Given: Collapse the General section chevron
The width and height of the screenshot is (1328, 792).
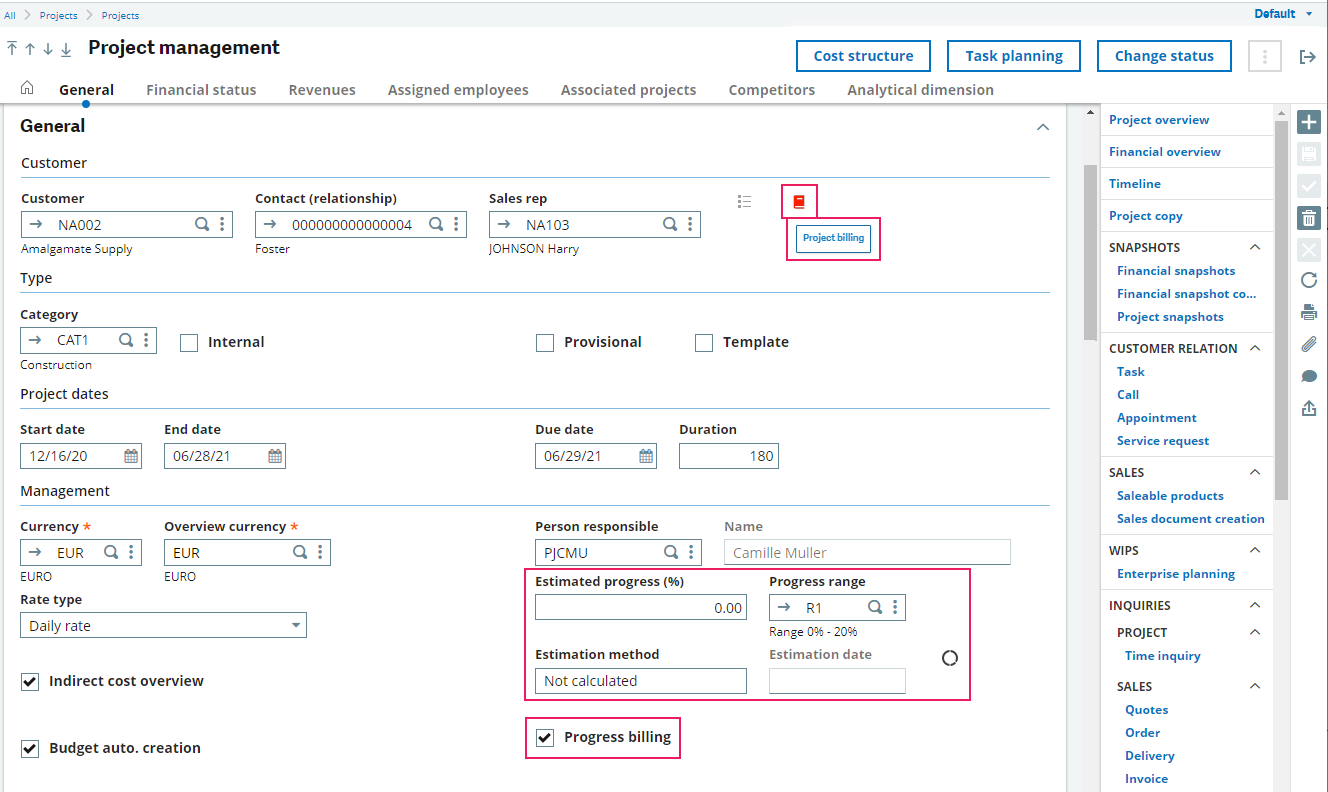Looking at the screenshot, I should click(x=1042, y=127).
